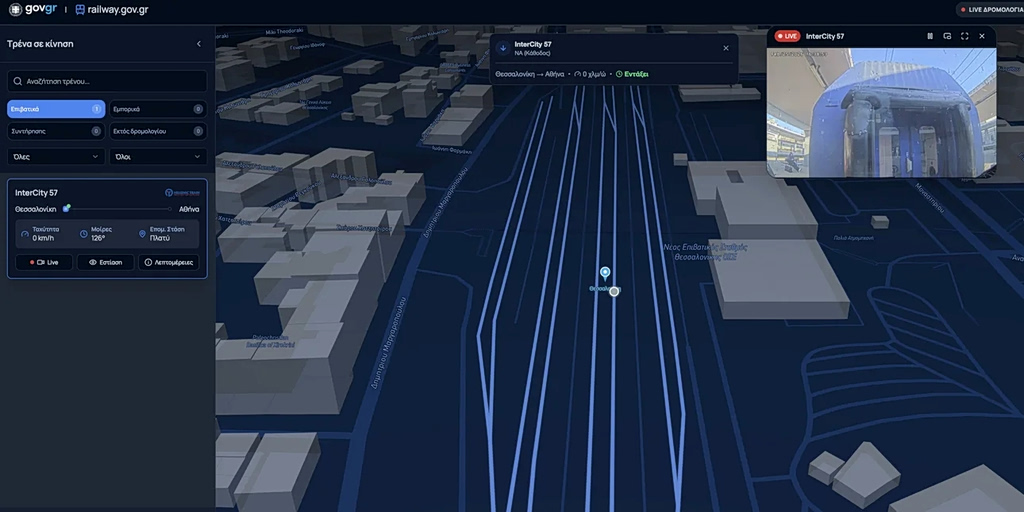
Task: Collapse the Τρένα σε κίνηση sidebar
Action: pos(198,44)
